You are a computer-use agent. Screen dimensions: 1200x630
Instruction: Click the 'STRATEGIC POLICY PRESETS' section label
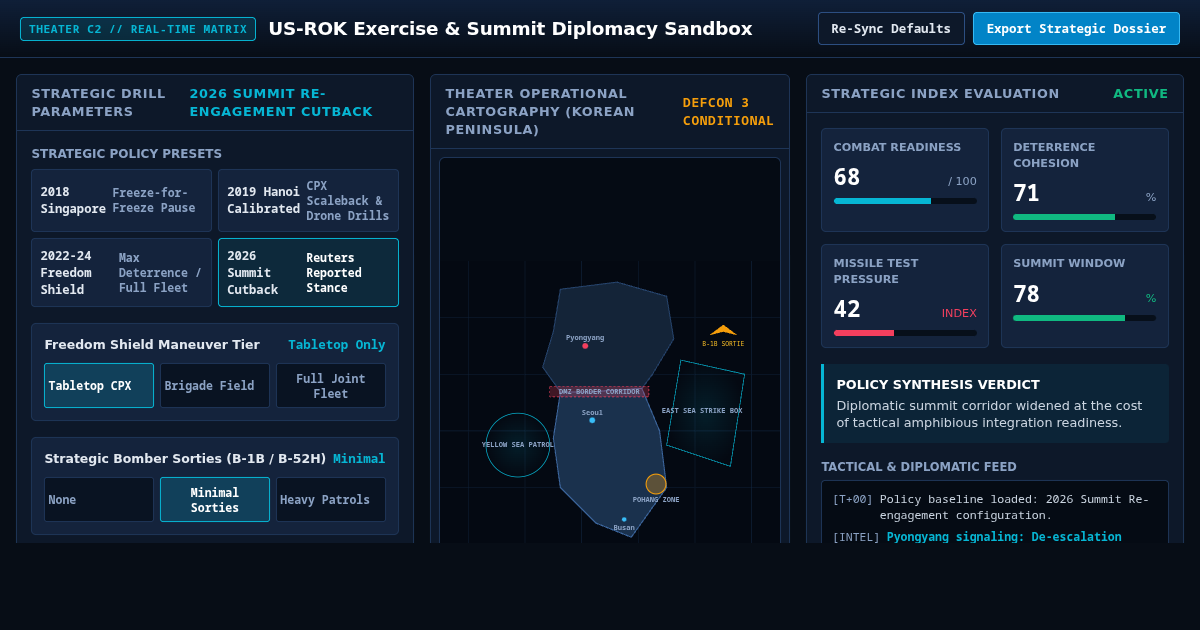[127, 154]
